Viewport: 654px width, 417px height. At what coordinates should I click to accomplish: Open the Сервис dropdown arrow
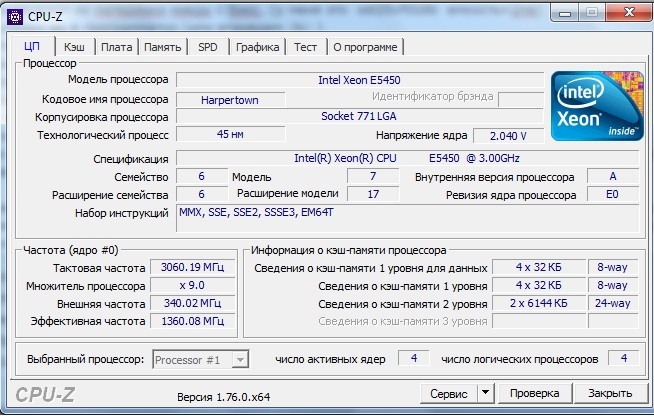(485, 393)
